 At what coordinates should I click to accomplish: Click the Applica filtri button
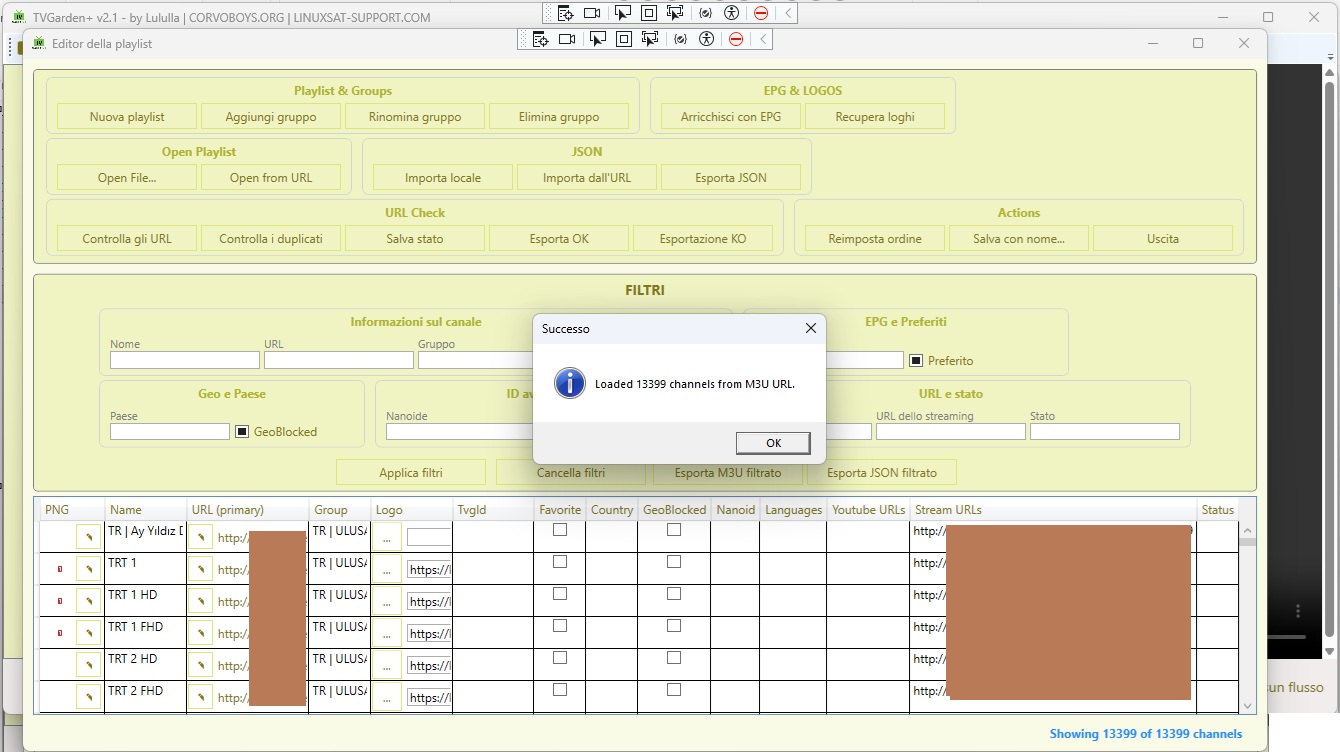click(411, 472)
